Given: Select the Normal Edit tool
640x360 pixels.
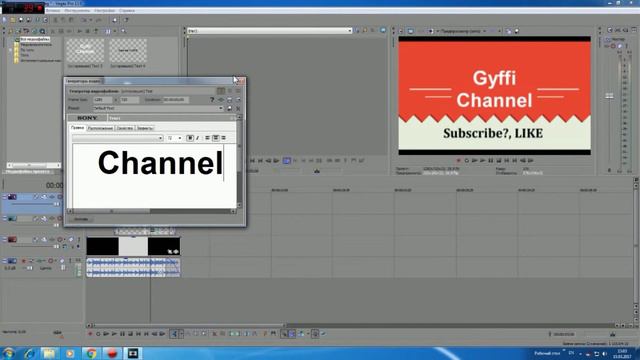Looking at the screenshot, I should pos(174,334).
